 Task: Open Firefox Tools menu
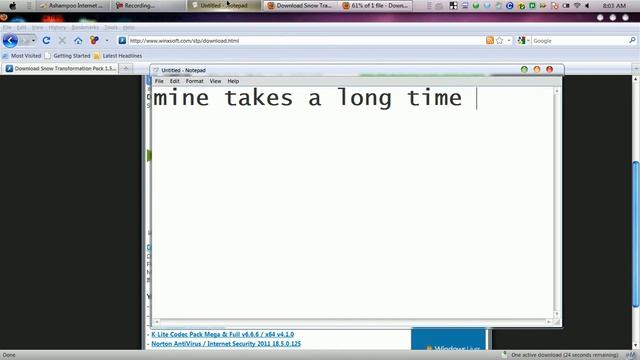111,27
